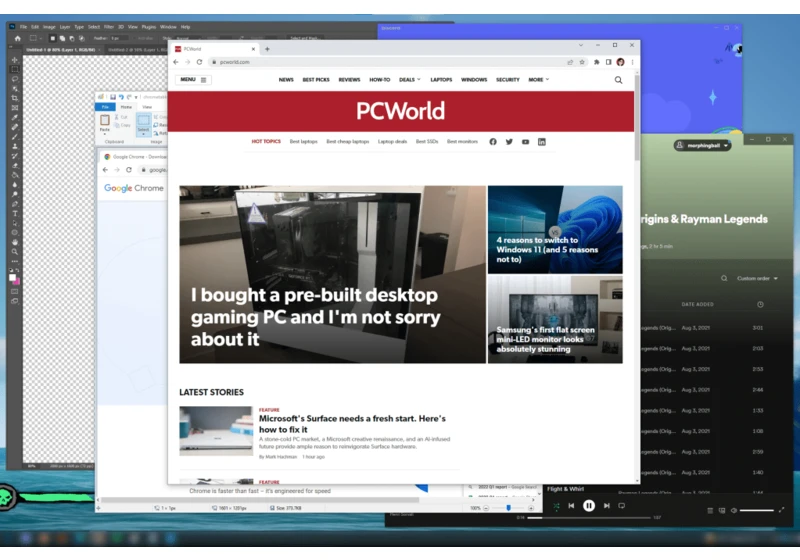Switch to the Untitled-1 document tab in Photoshop
Viewport: 800px width, 560px height.
61,50
